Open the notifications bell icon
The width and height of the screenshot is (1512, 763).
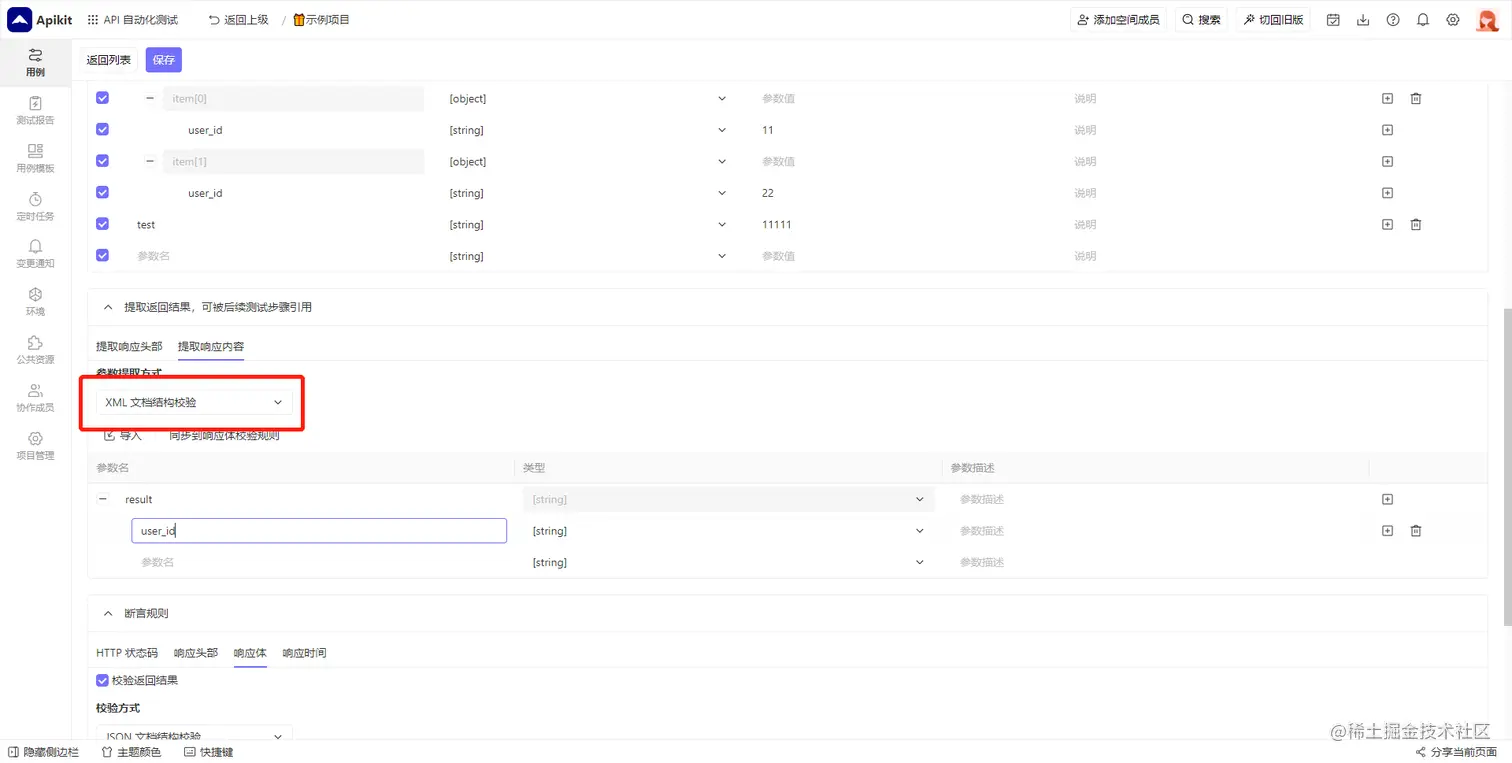tap(1423, 20)
